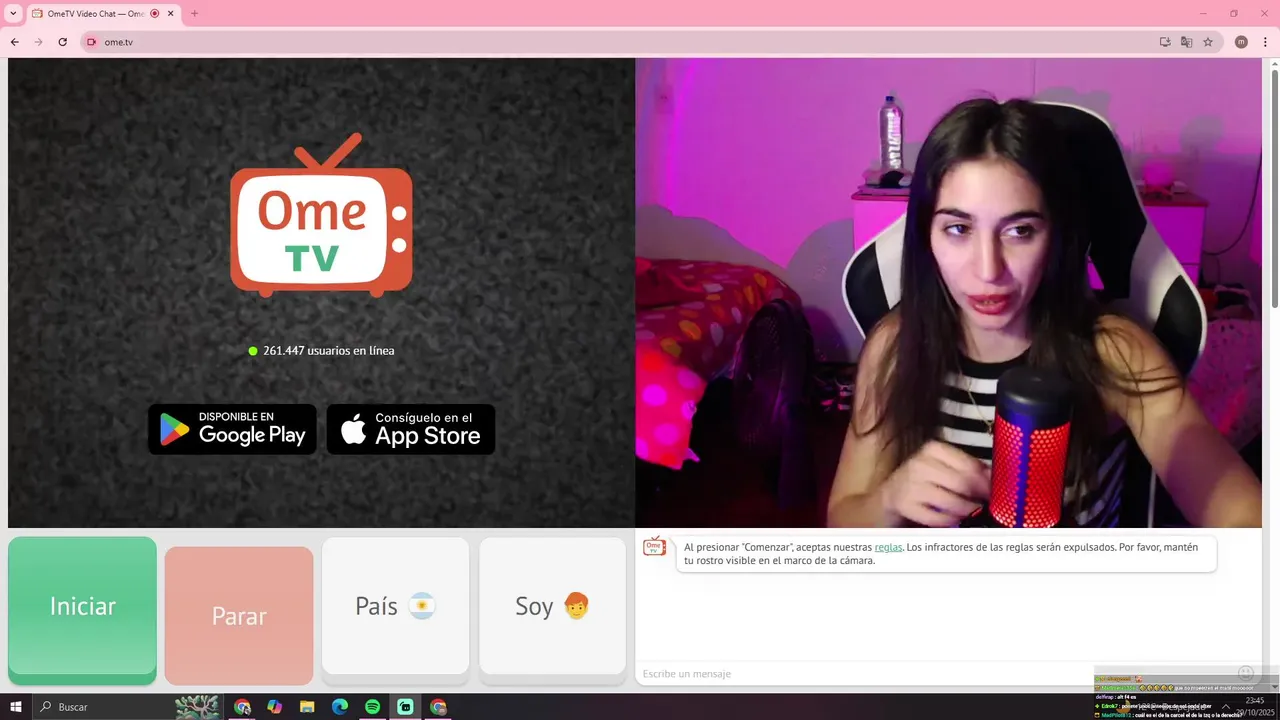Open Microsoft Edge from the taskbar
Screen dimensions: 1280x720
(x=340, y=707)
